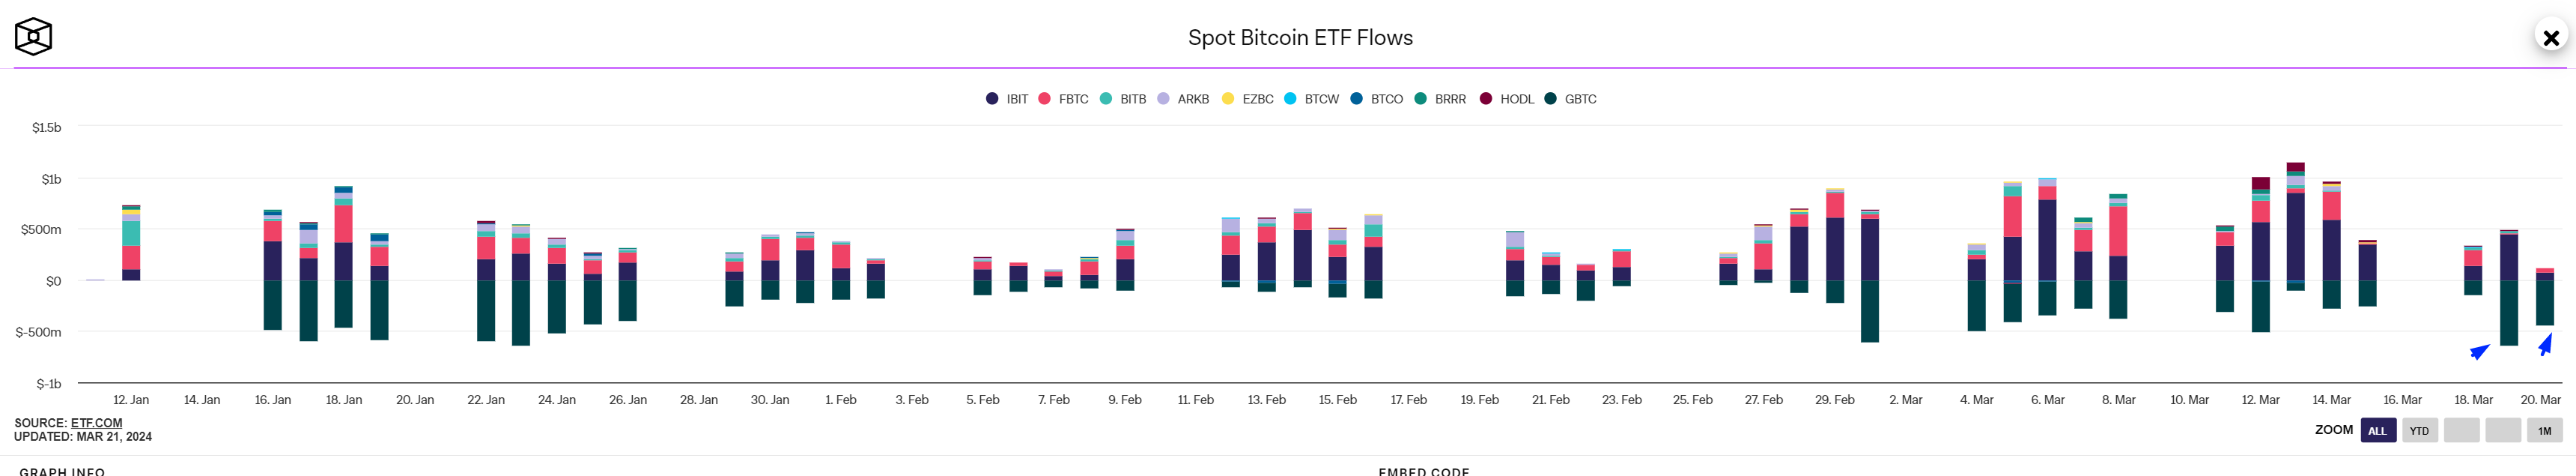Click the BTCO legend marker
Viewport: 2576px width, 476px height.
[1356, 99]
